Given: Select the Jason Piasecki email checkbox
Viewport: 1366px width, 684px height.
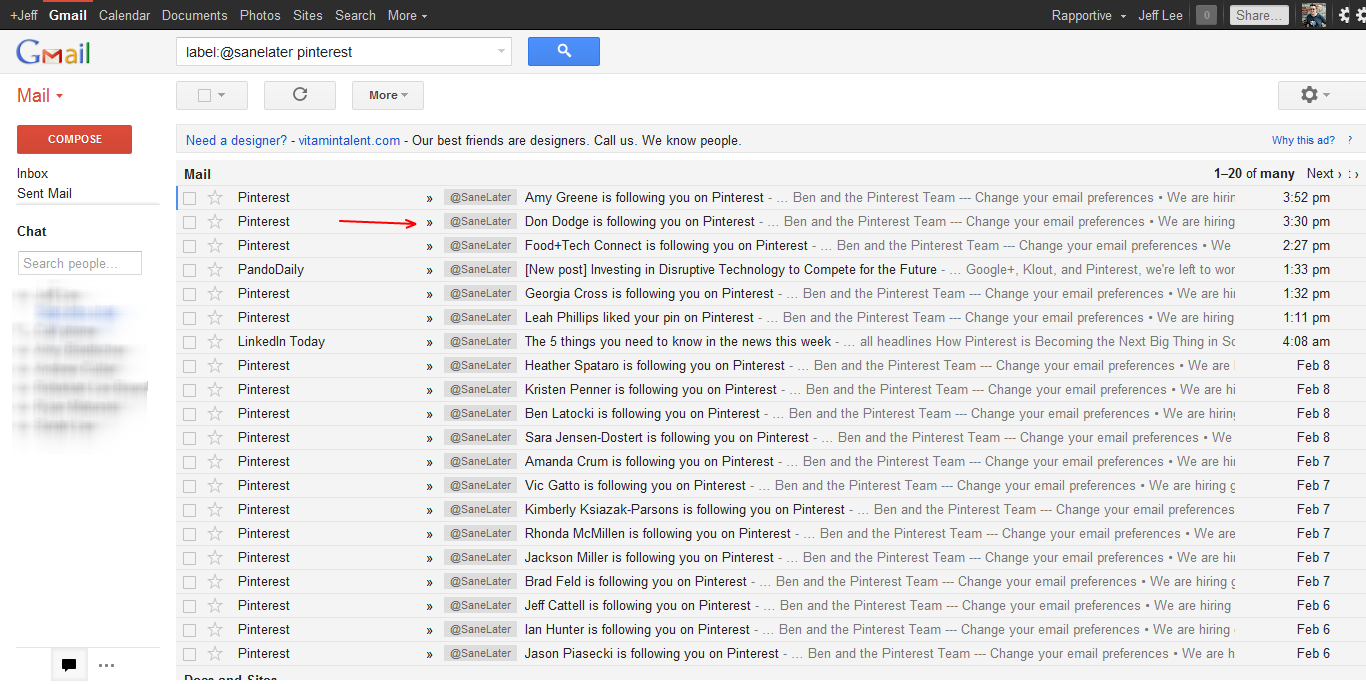Looking at the screenshot, I should point(190,654).
